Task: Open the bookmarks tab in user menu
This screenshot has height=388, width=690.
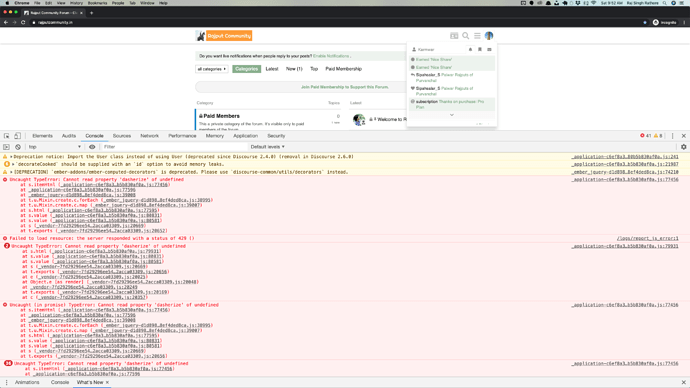Action: (480, 50)
